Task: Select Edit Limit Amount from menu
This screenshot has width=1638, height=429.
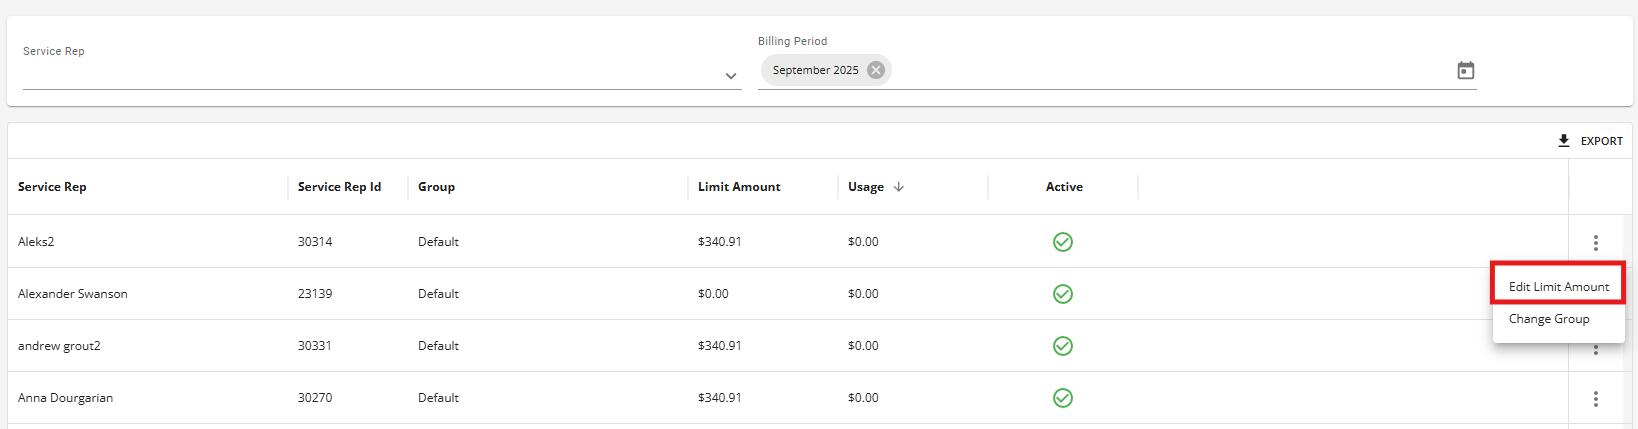Action: (x=1558, y=287)
